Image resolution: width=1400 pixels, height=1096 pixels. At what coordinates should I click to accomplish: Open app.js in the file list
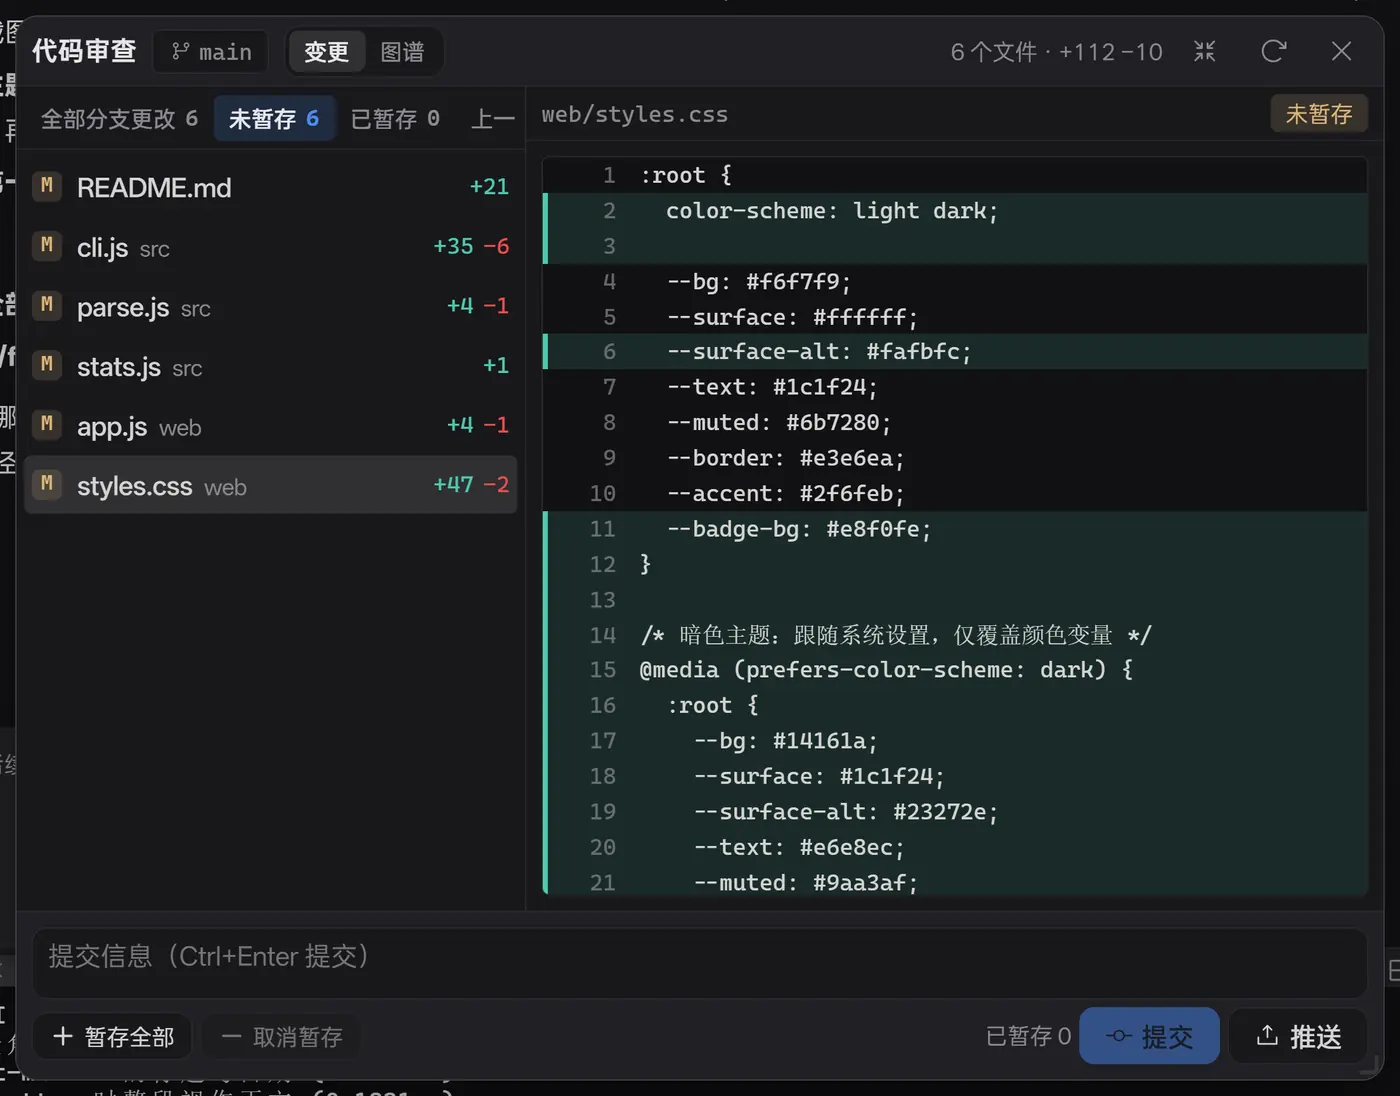pos(270,426)
